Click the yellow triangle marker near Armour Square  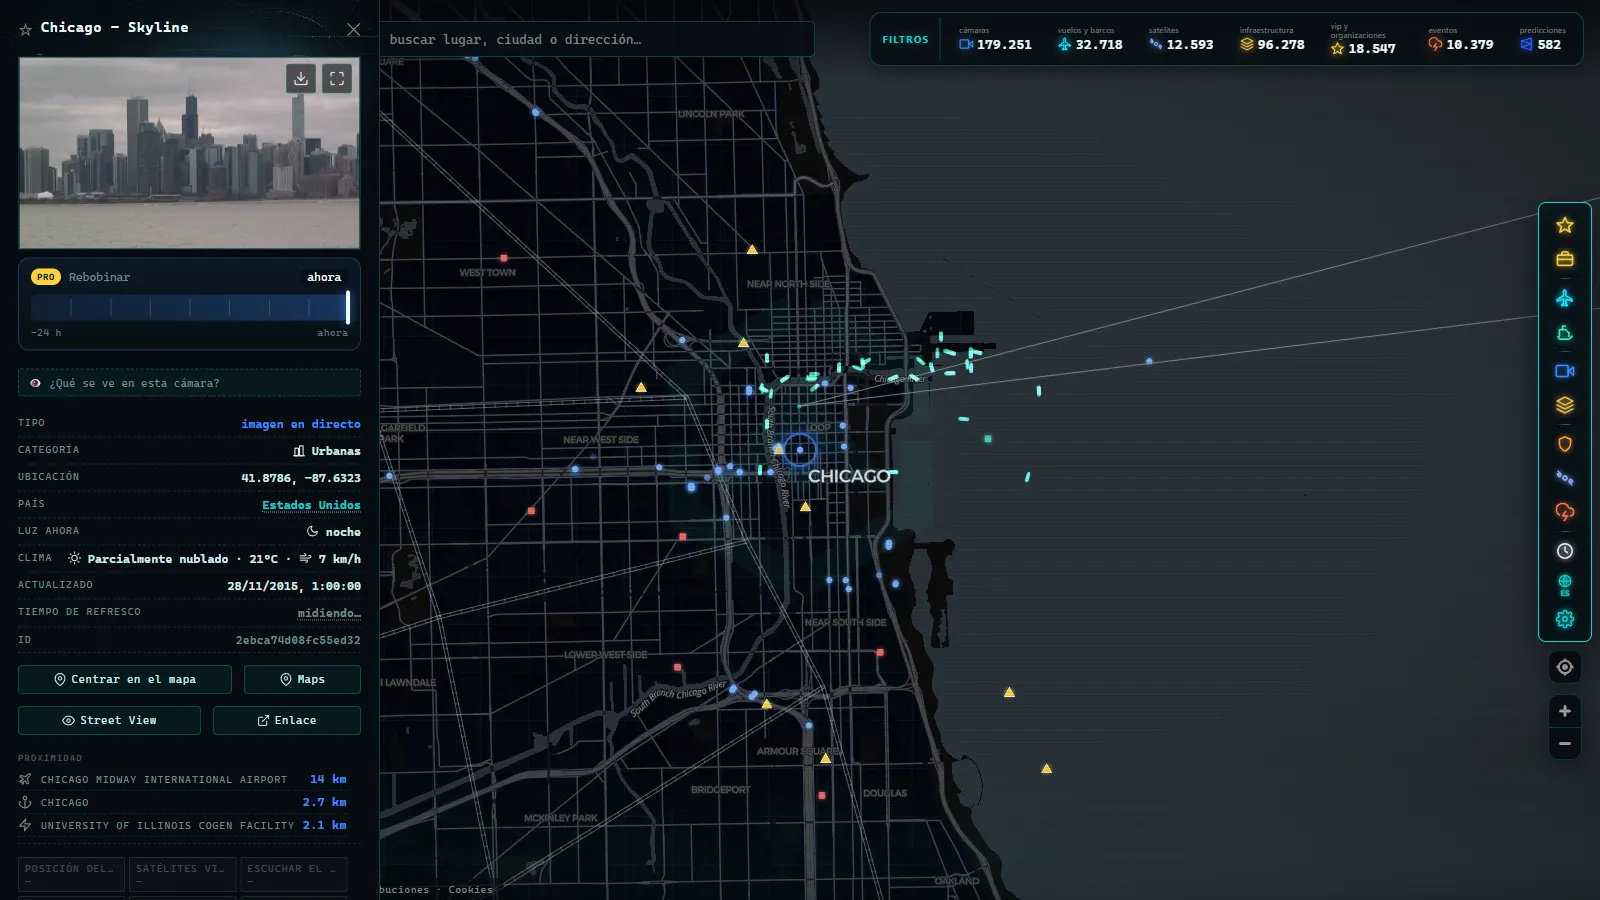825,758
